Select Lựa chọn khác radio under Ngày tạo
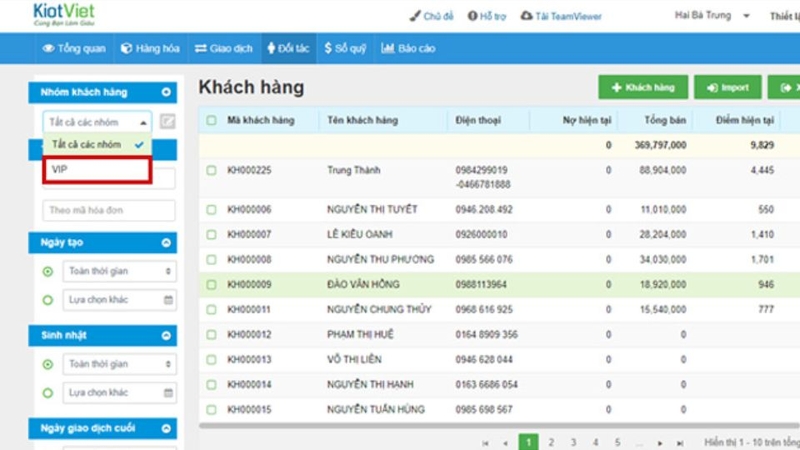This screenshot has width=800, height=450. pyautogui.click(x=48, y=300)
